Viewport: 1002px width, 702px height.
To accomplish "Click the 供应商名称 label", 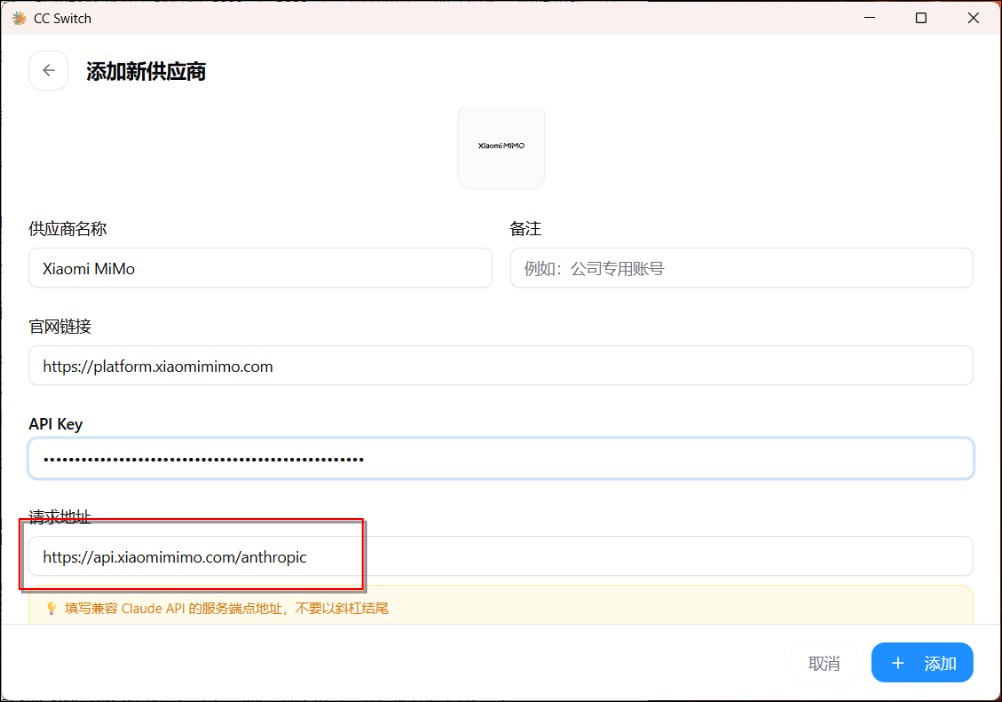I will (x=68, y=229).
